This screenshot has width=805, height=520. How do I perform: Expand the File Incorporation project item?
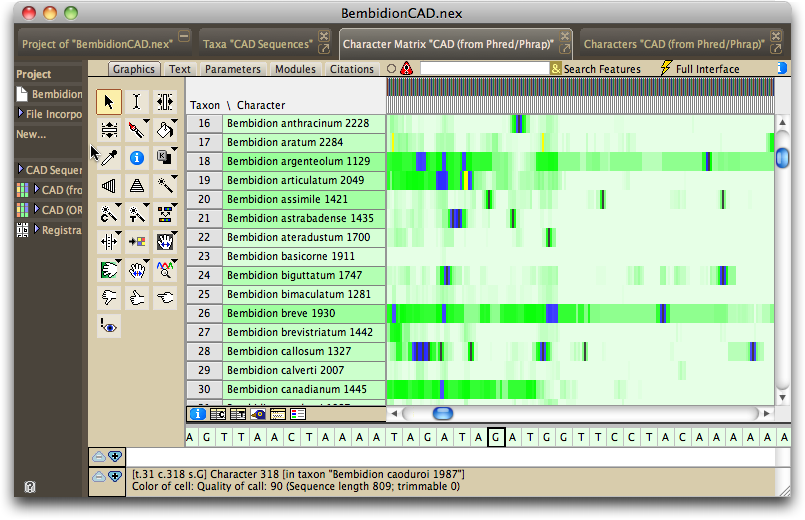click(21, 113)
